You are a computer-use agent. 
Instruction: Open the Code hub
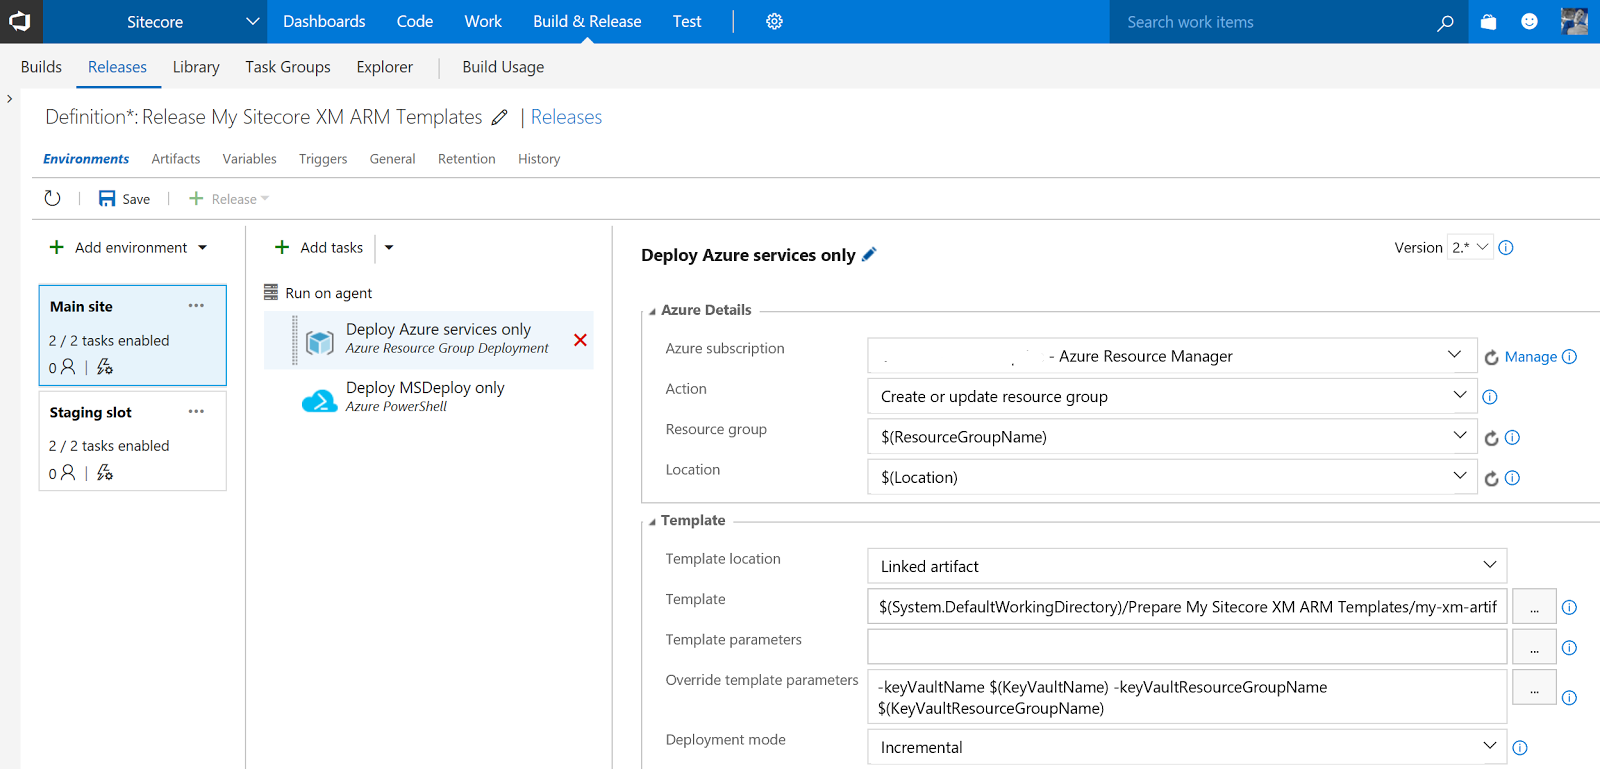[x=414, y=21]
